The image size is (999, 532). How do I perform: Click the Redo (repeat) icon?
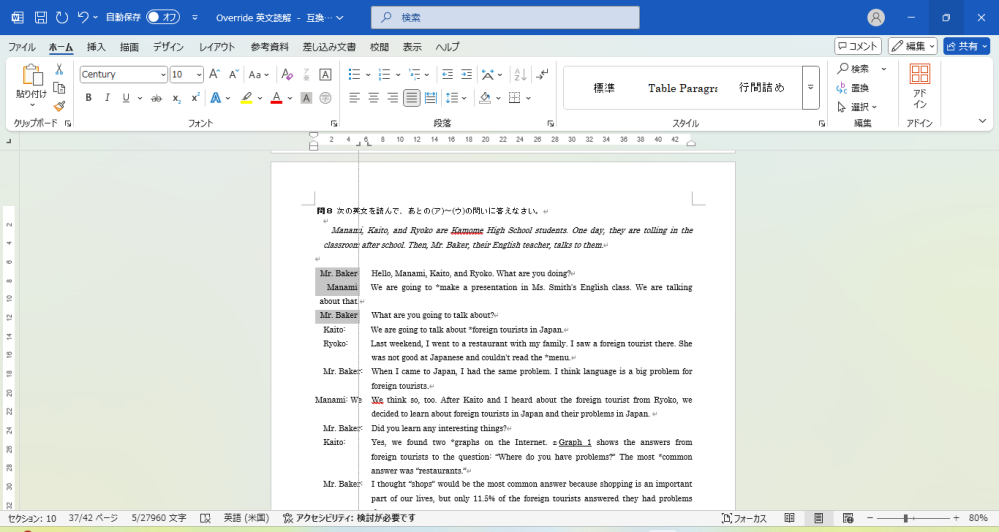tap(62, 18)
